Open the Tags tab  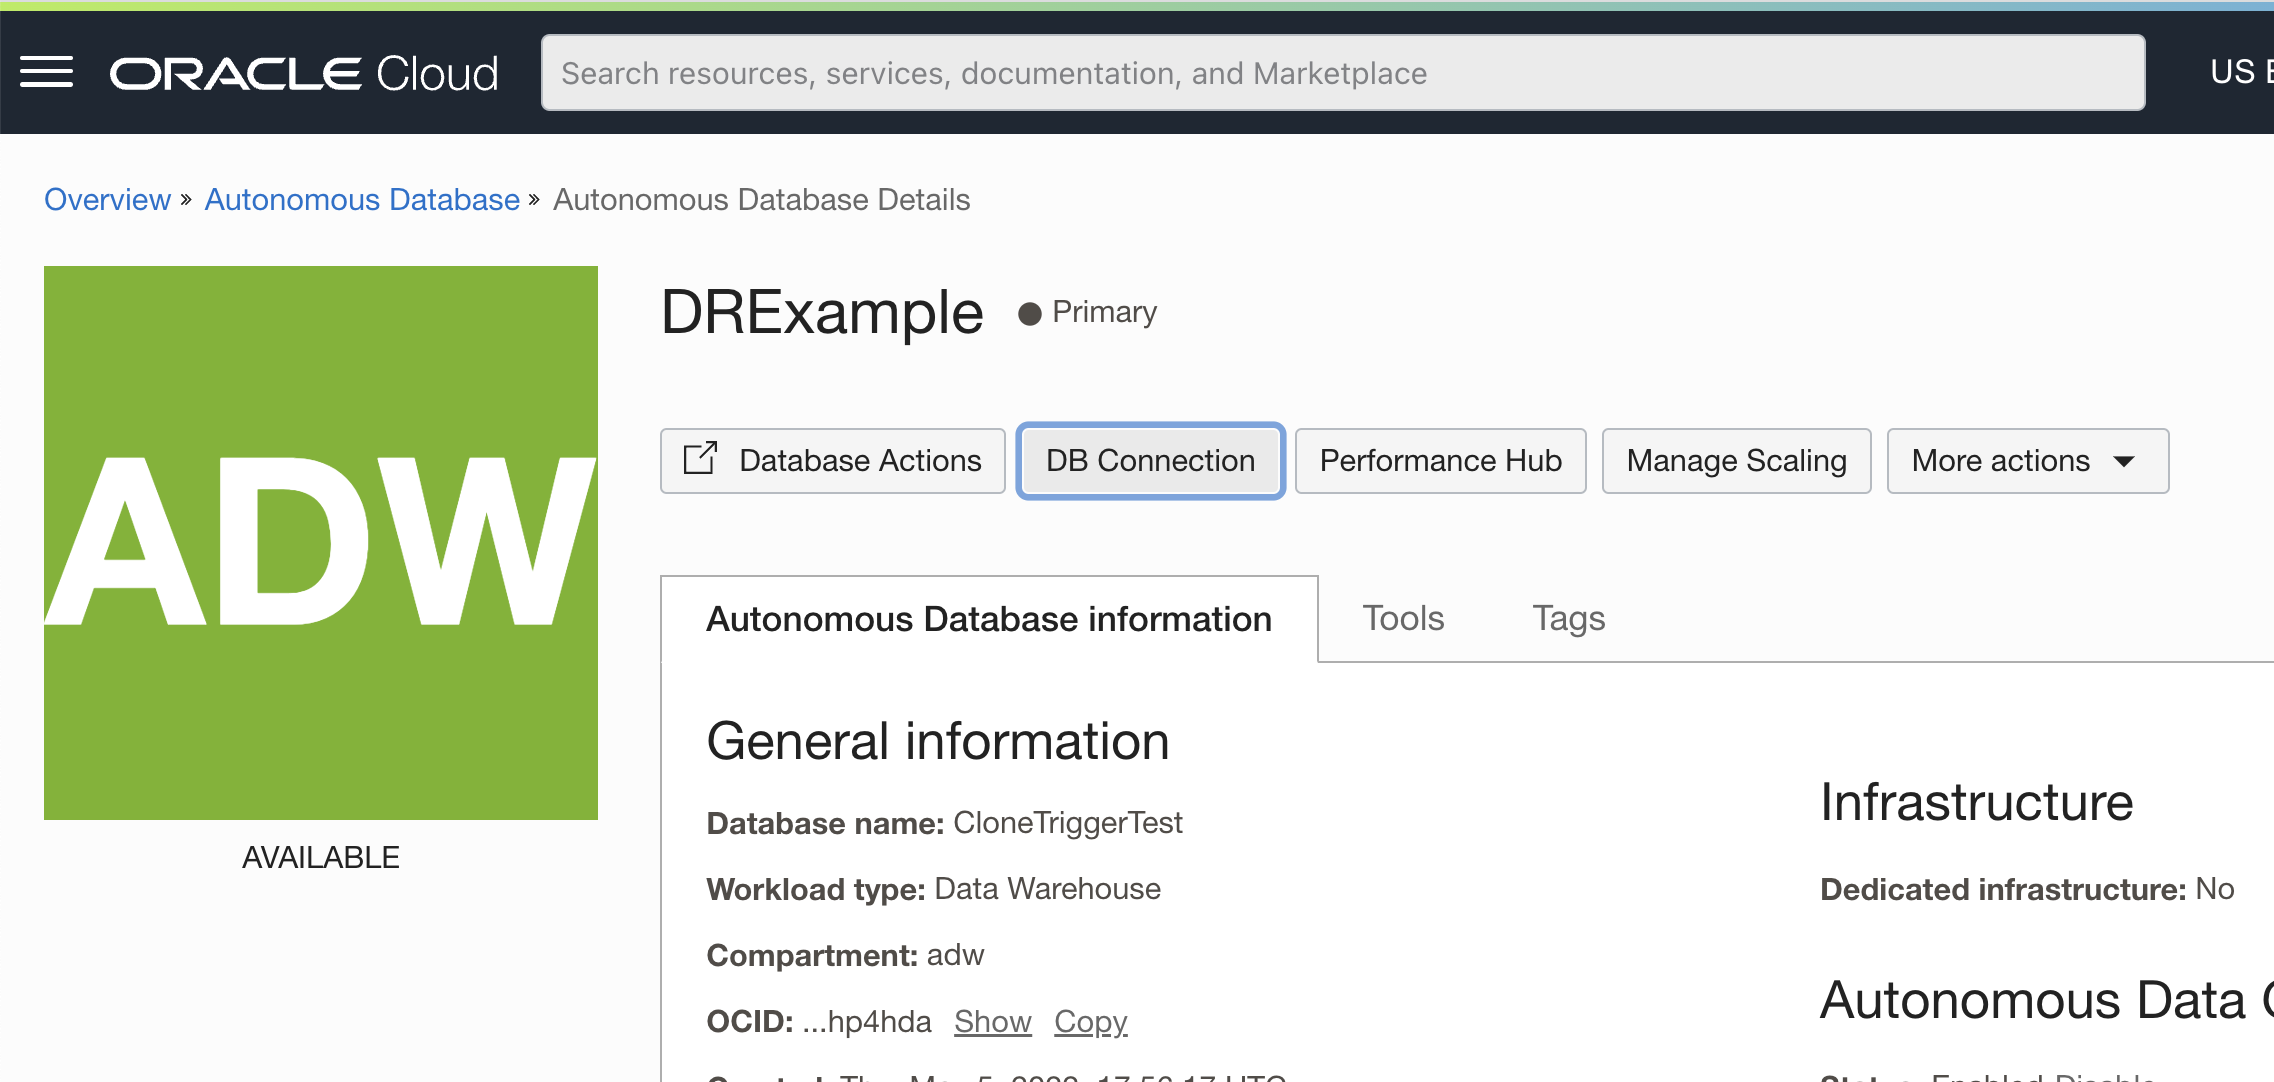(x=1568, y=618)
